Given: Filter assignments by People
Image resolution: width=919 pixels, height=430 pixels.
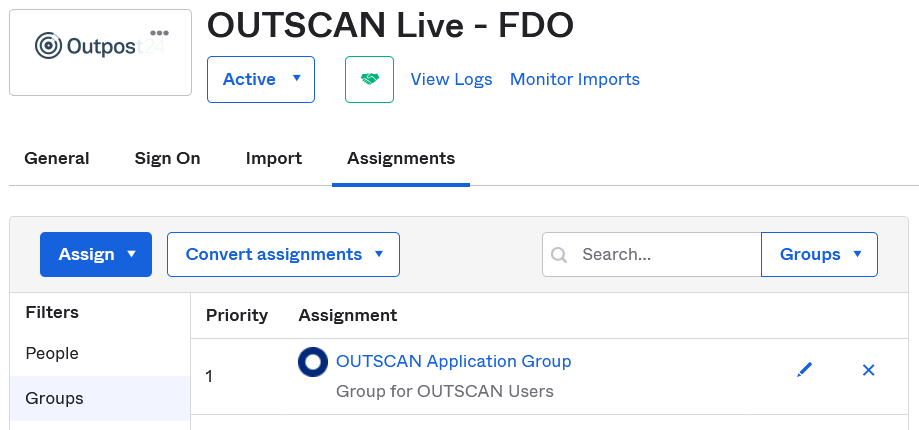Looking at the screenshot, I should point(52,353).
